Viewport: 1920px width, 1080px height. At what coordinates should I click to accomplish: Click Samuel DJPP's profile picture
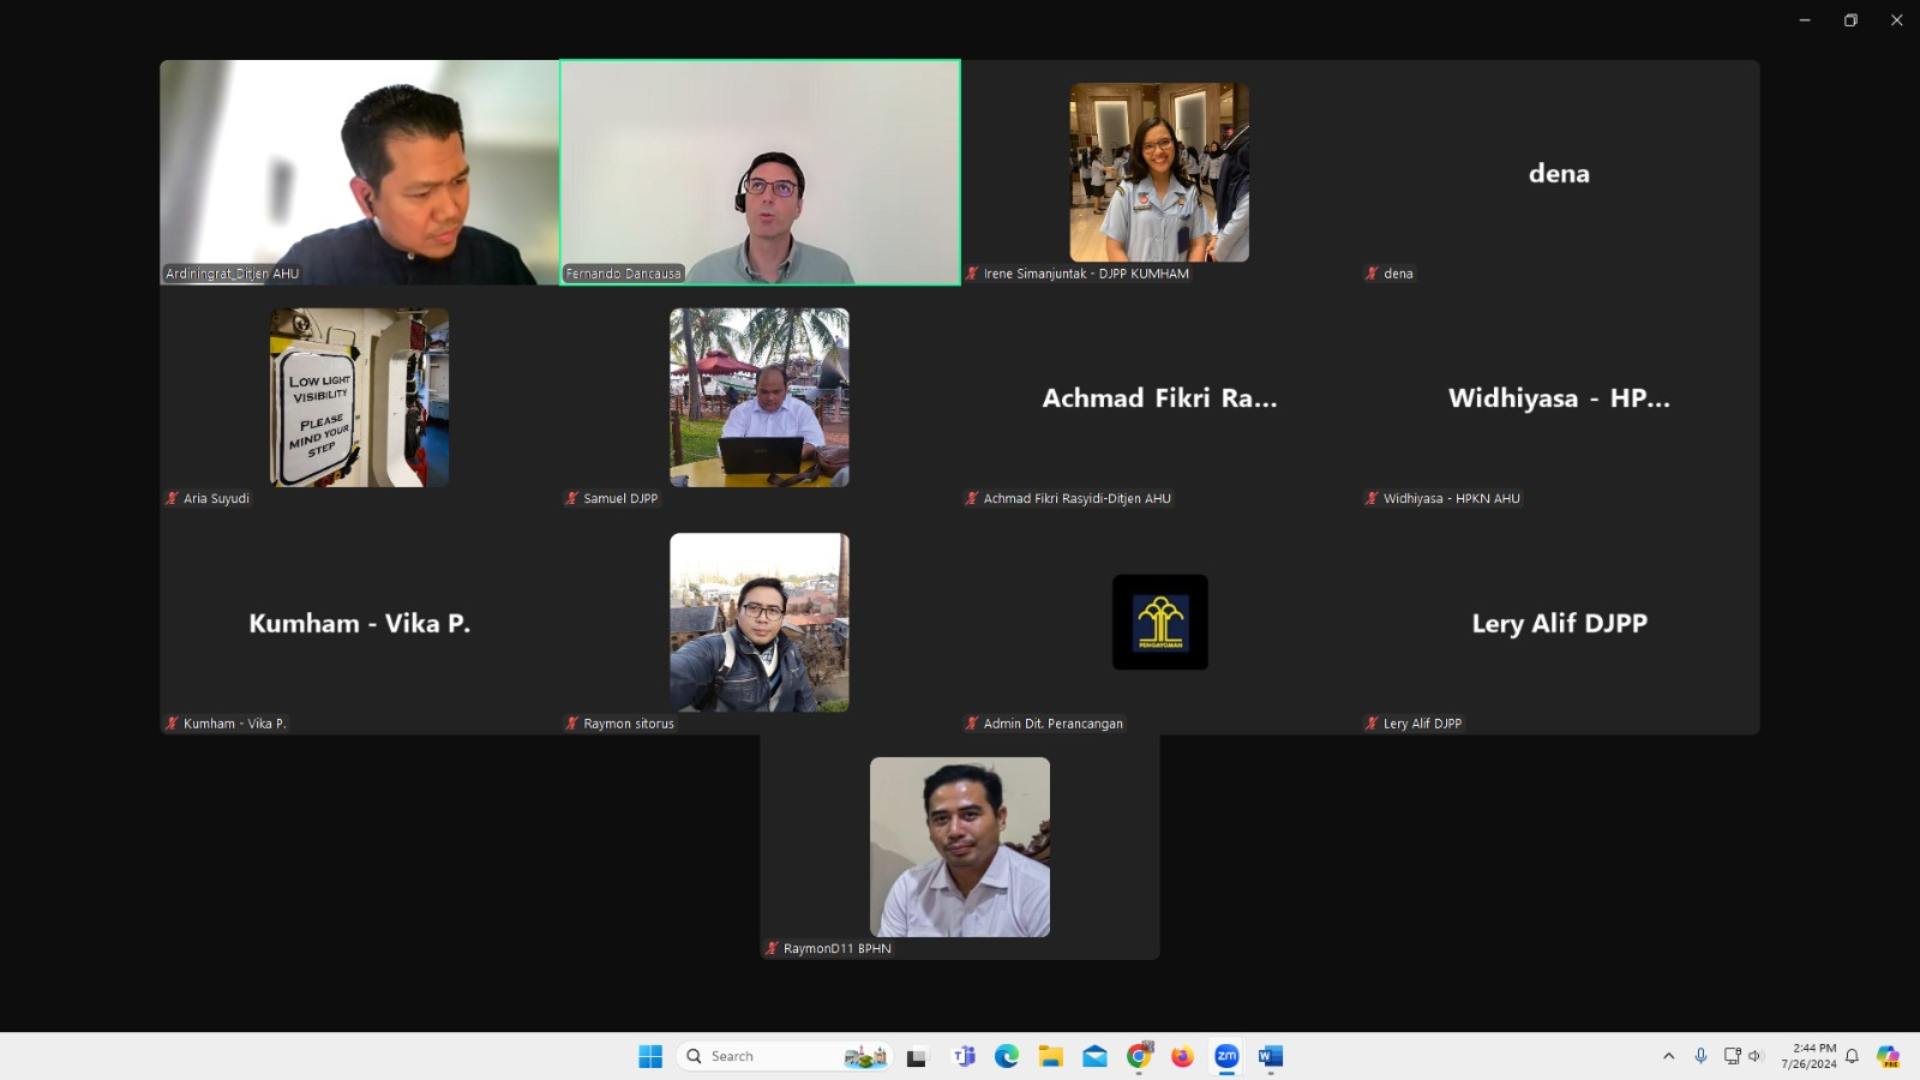[759, 397]
